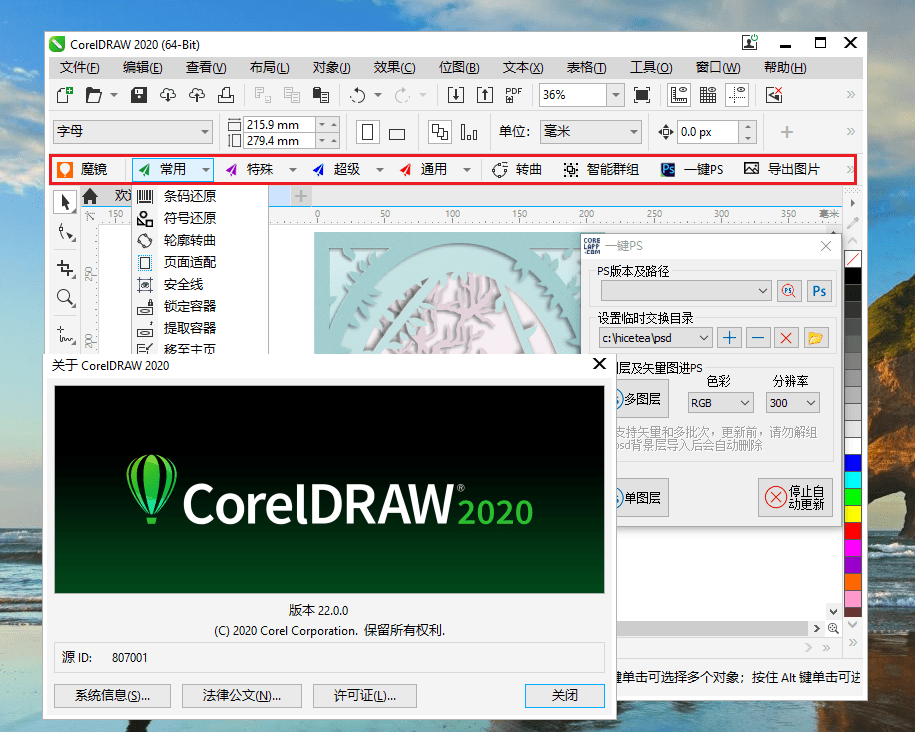Open the 毫米 units dropdown
Image resolution: width=915 pixels, height=732 pixels.
point(634,132)
